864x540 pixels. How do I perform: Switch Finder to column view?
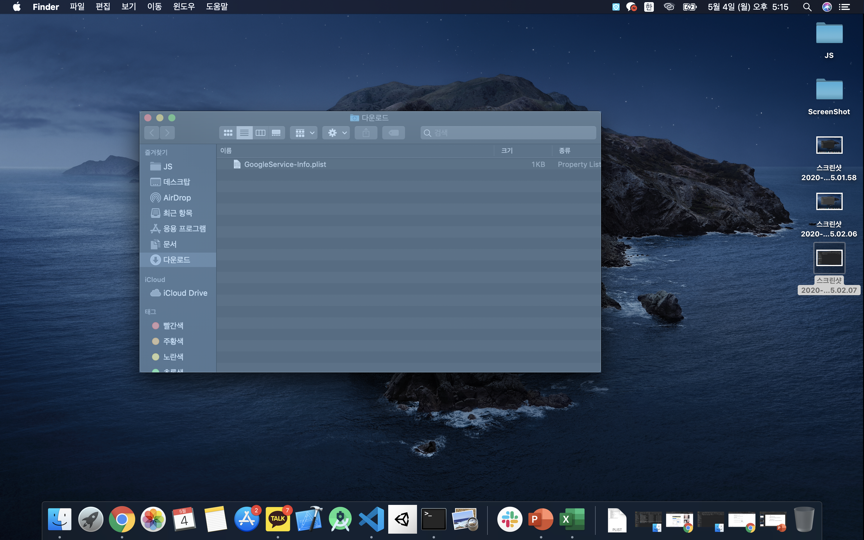point(260,133)
